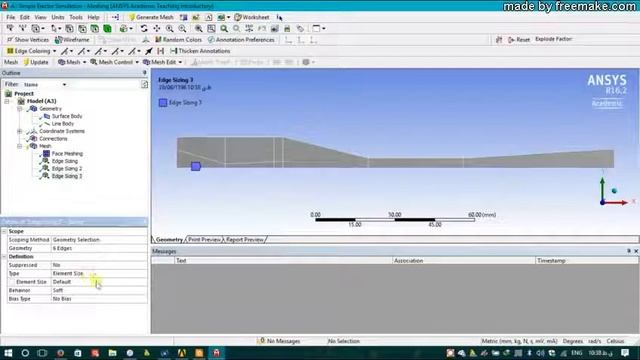
Task: Select Edge Sizing 2 in outline
Action: point(67,169)
